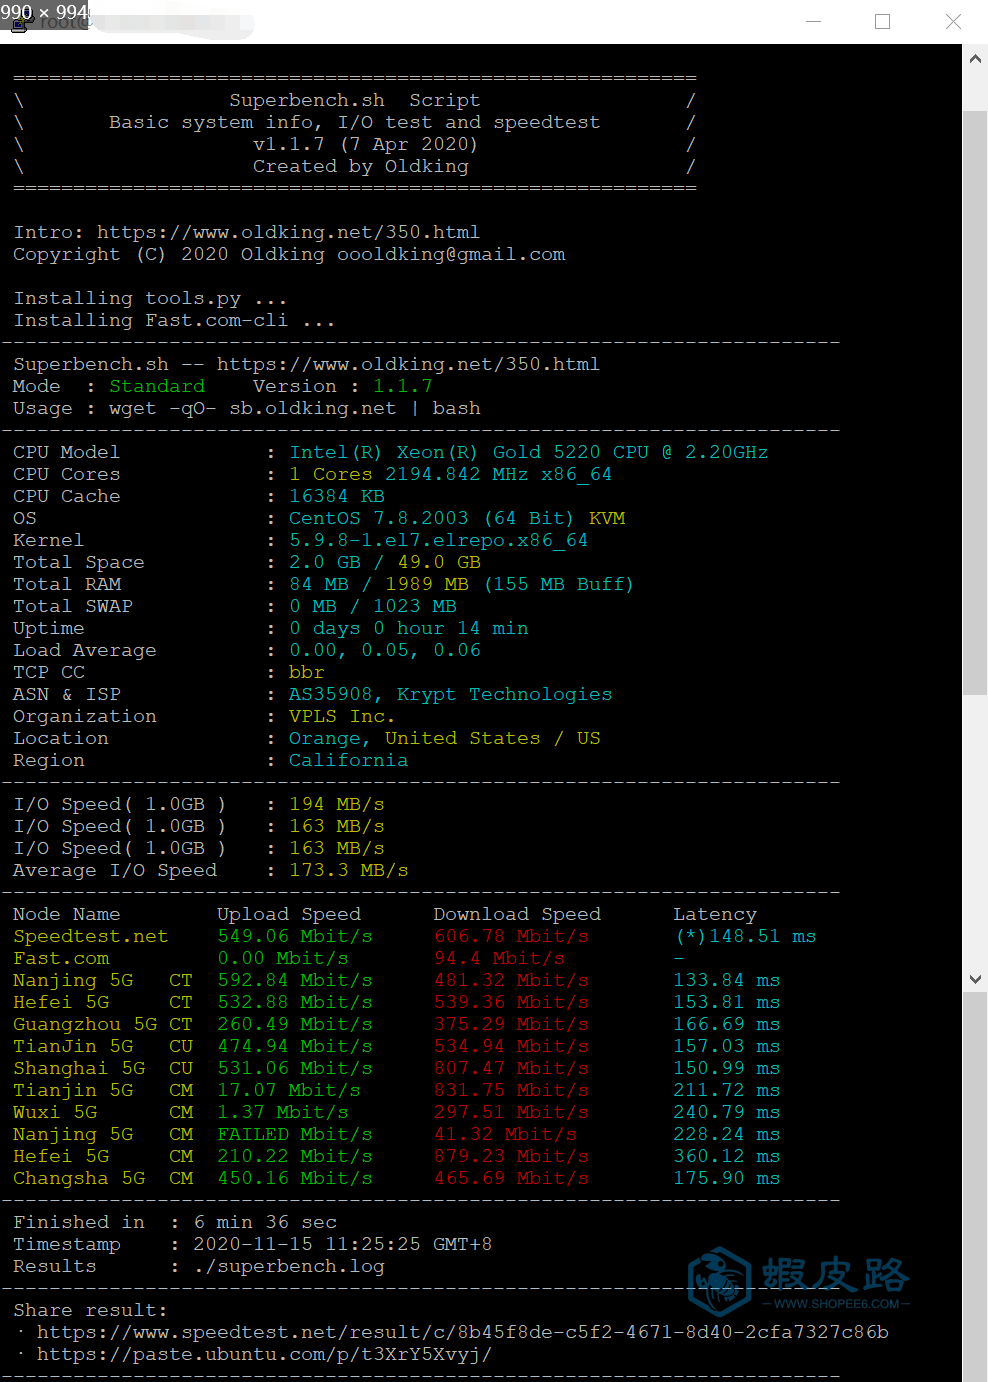Click the Nanjing CT upload '592.84 Mbit/s'

point(295,980)
